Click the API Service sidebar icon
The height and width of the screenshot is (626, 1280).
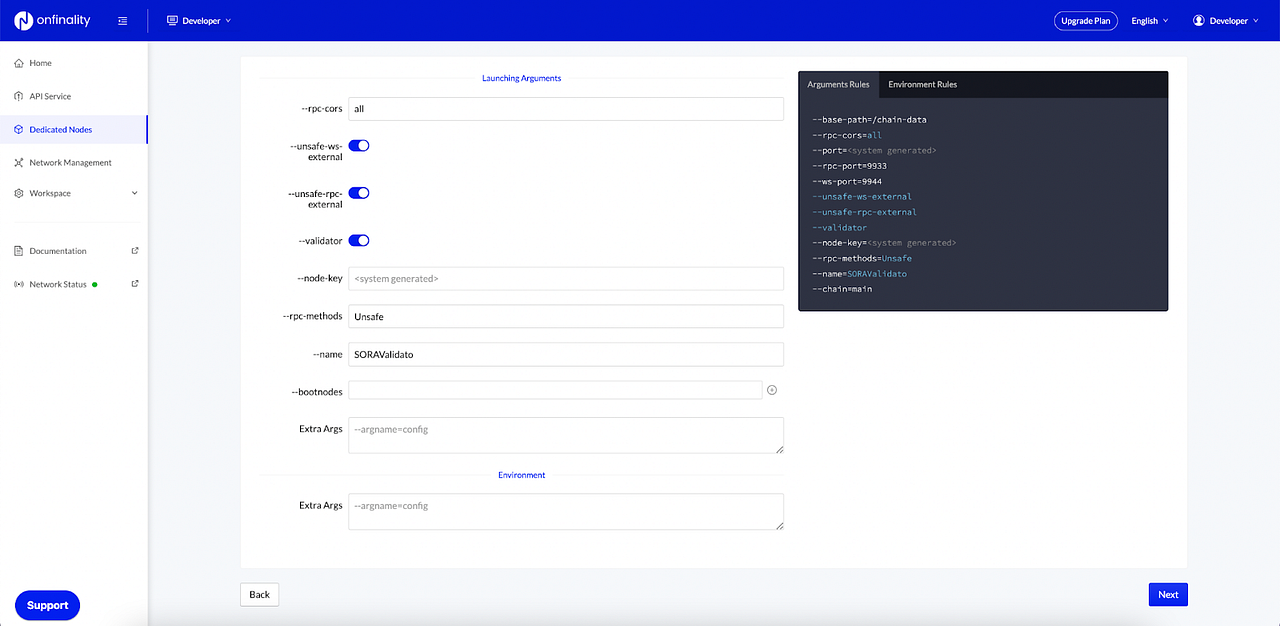click(19, 96)
